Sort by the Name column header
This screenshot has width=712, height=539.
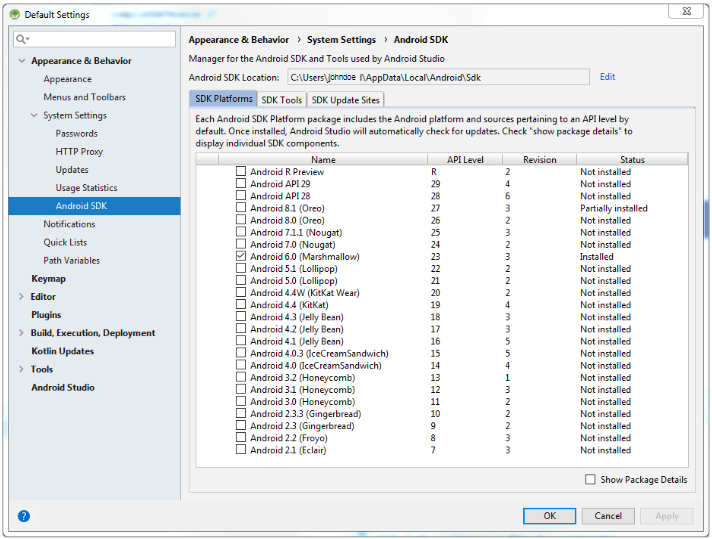(323, 159)
